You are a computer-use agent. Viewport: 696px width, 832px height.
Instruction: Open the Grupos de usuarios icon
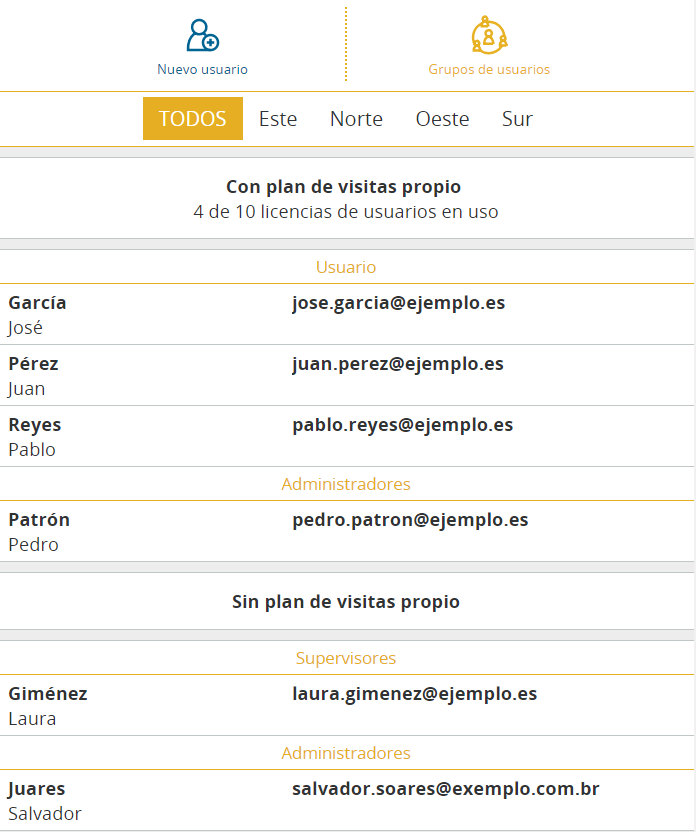tap(489, 35)
